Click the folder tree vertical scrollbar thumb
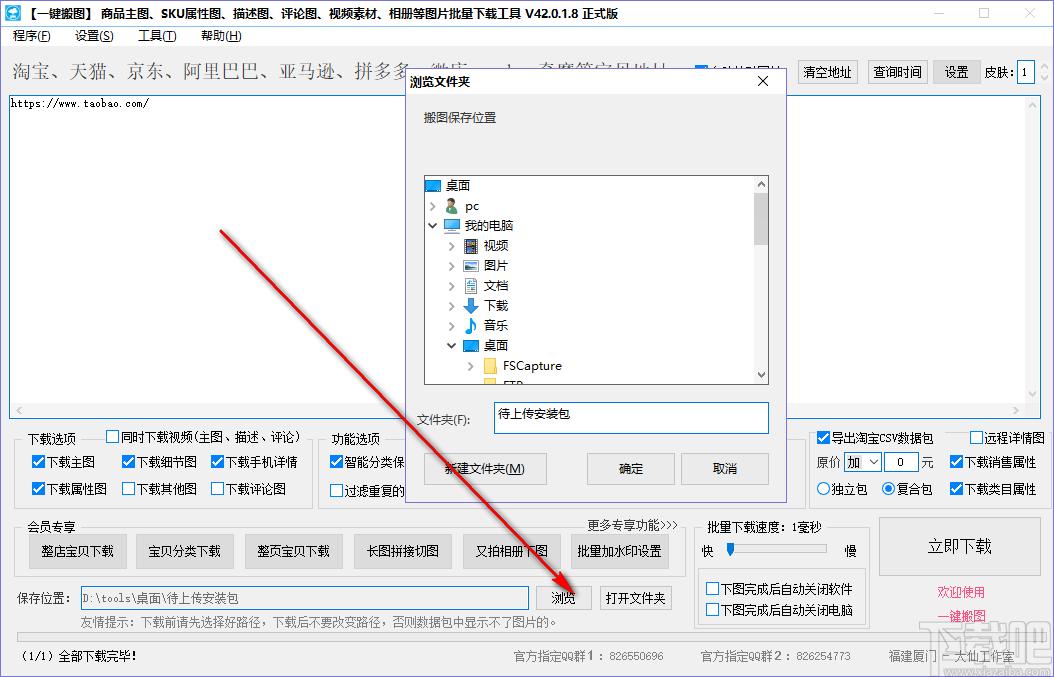This screenshot has height=677, width=1054. click(761, 219)
